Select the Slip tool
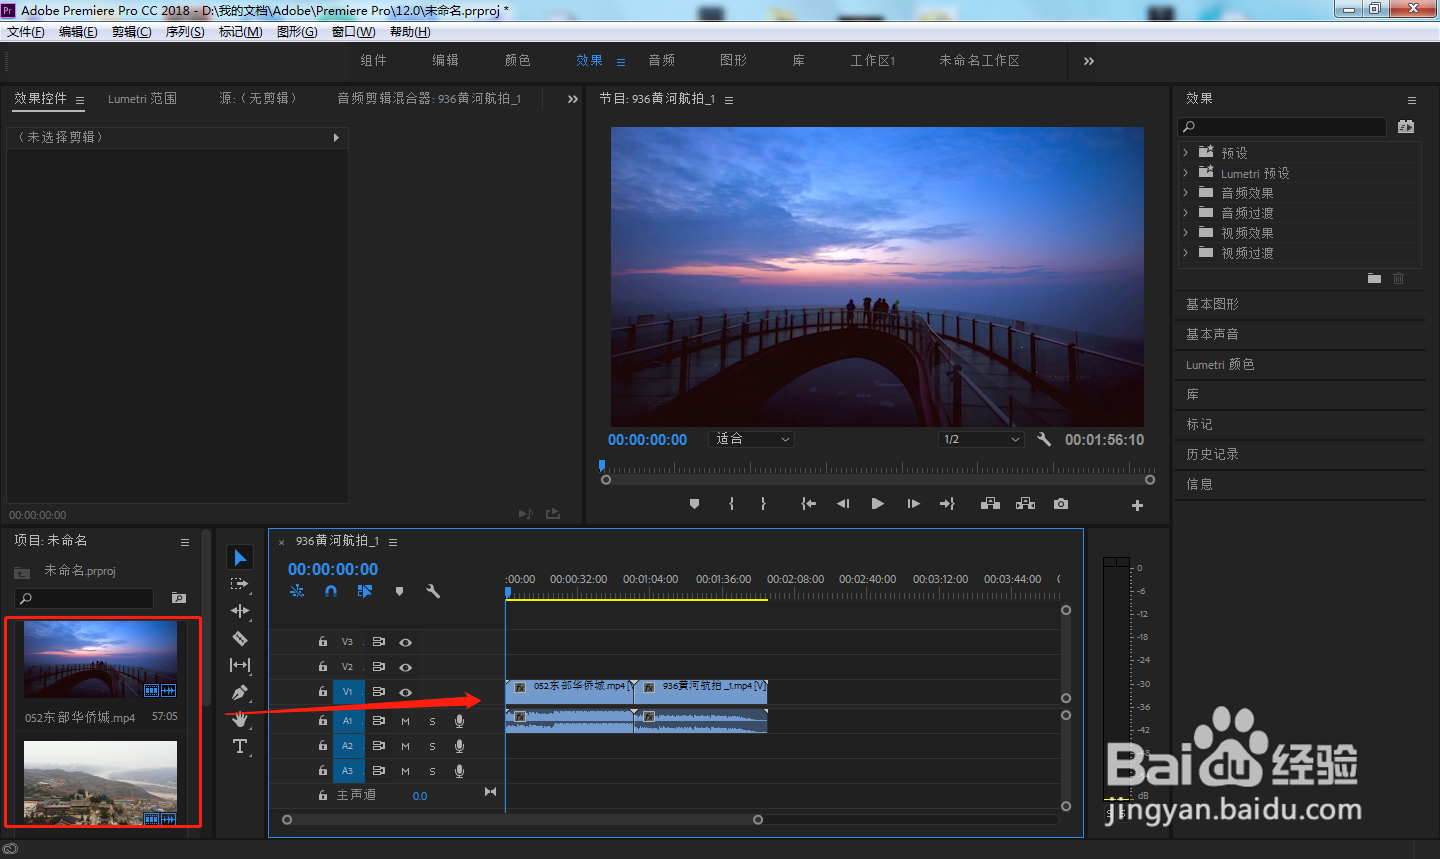The image size is (1440, 859). click(x=240, y=665)
